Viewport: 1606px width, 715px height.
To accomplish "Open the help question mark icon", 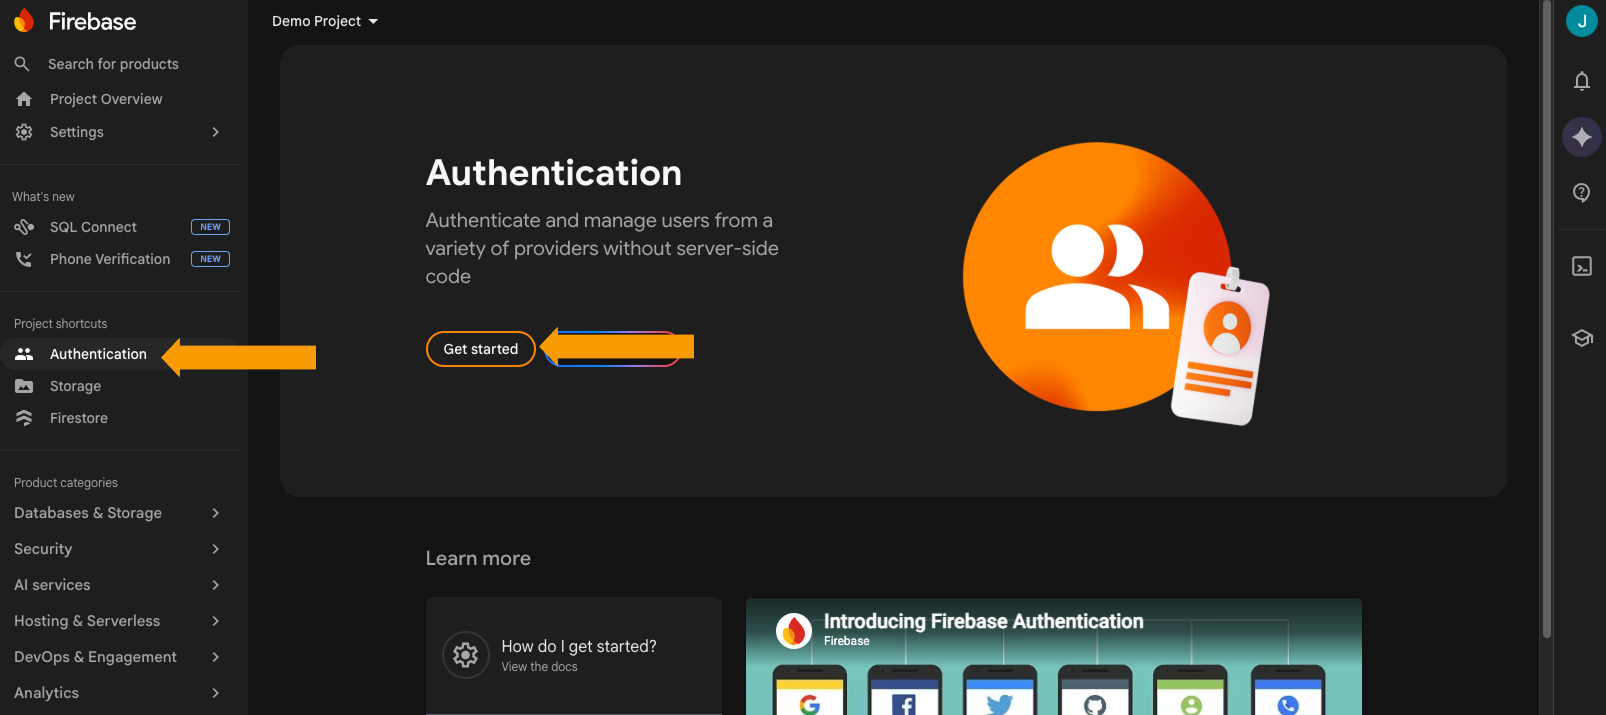I will coord(1581,192).
